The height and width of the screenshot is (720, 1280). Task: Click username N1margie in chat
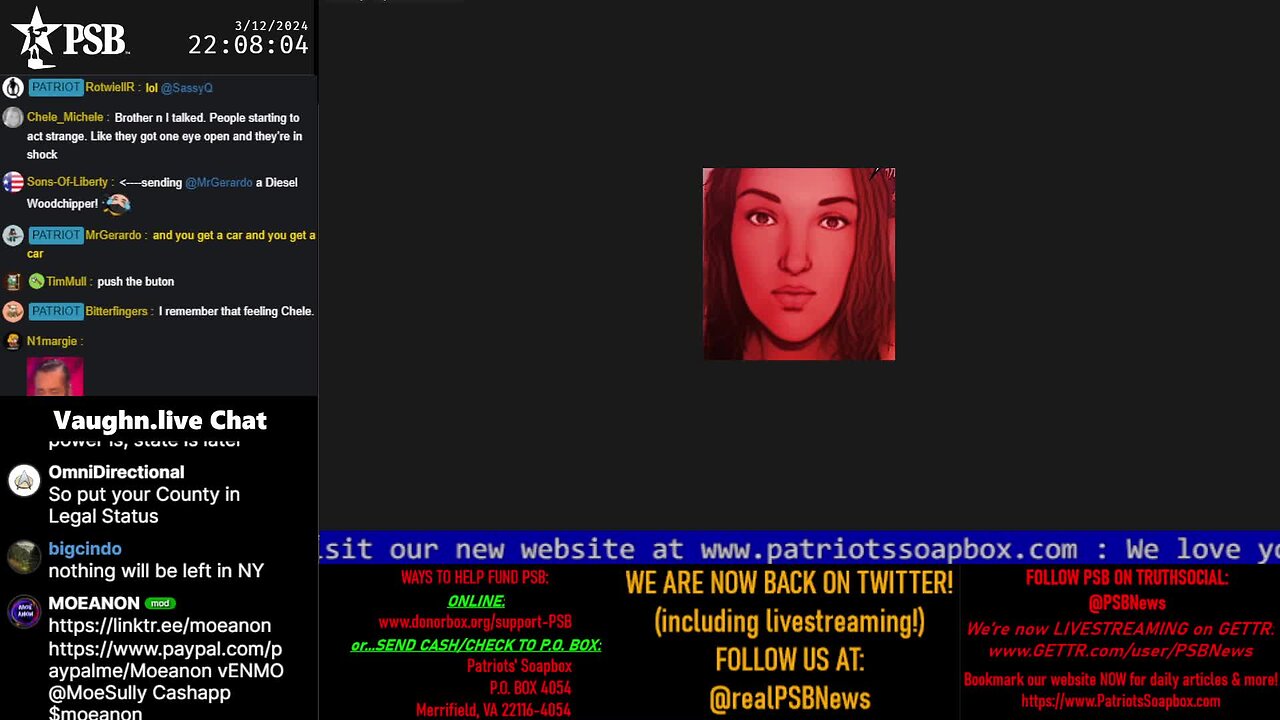(52, 342)
